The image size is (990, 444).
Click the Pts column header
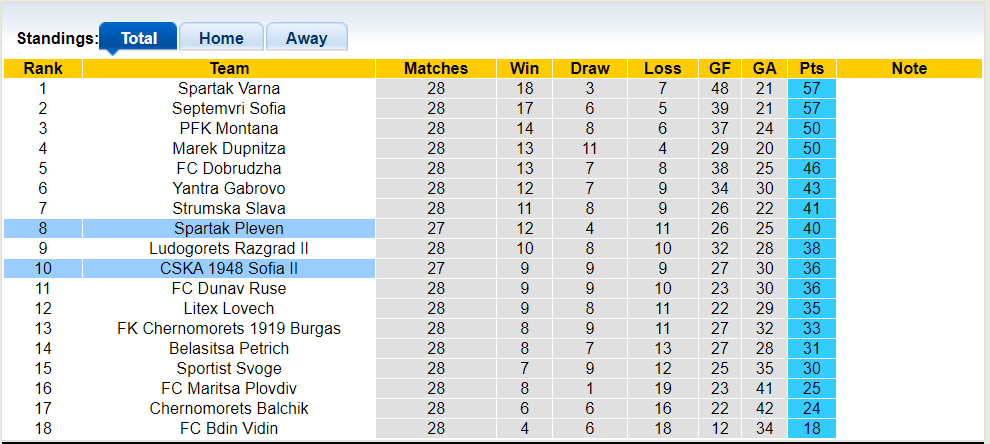pyautogui.click(x=811, y=68)
